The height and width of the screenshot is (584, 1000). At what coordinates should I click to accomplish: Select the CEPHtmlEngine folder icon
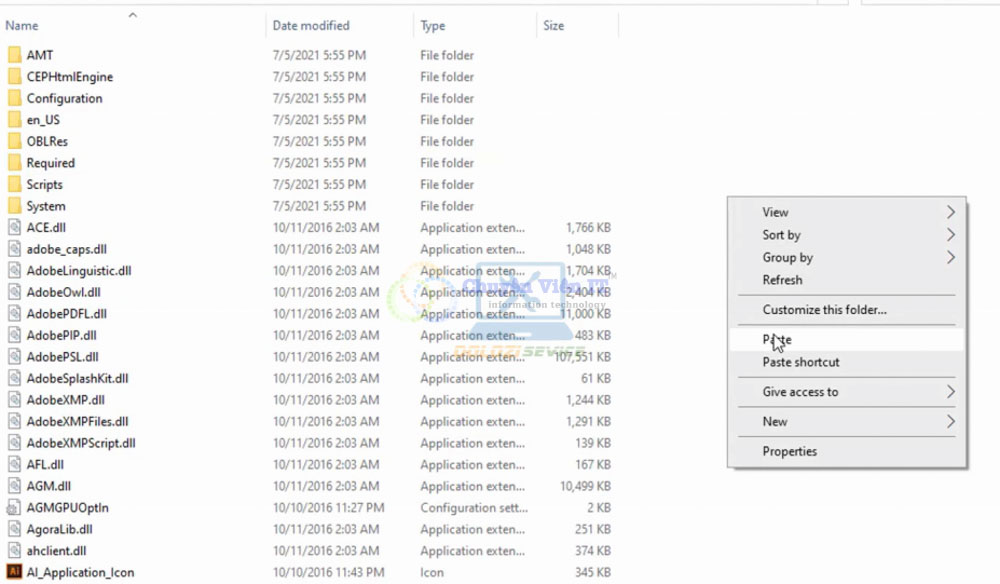pos(14,77)
